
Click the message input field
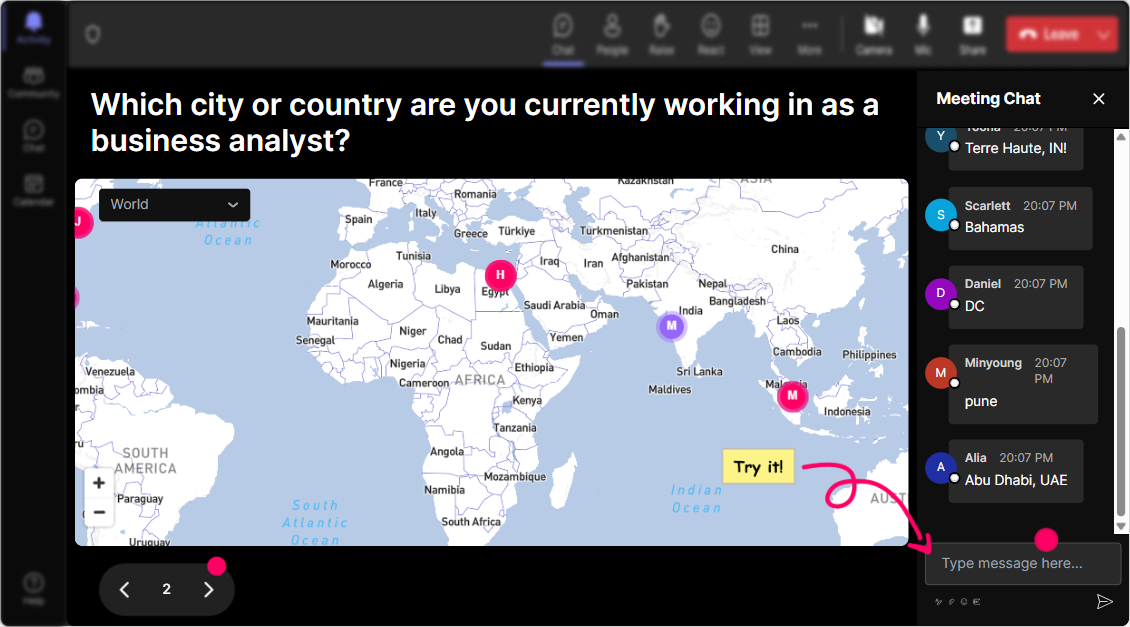(x=1023, y=564)
